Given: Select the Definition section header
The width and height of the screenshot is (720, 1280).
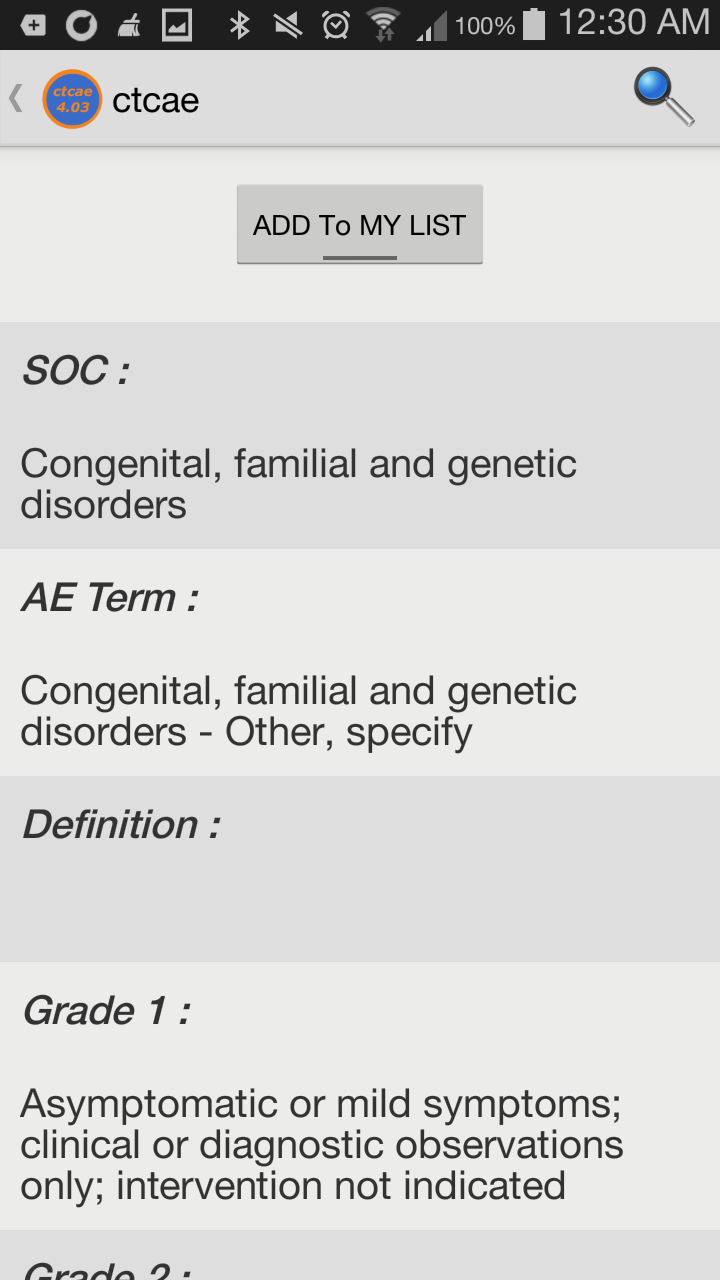Looking at the screenshot, I should point(121,825).
